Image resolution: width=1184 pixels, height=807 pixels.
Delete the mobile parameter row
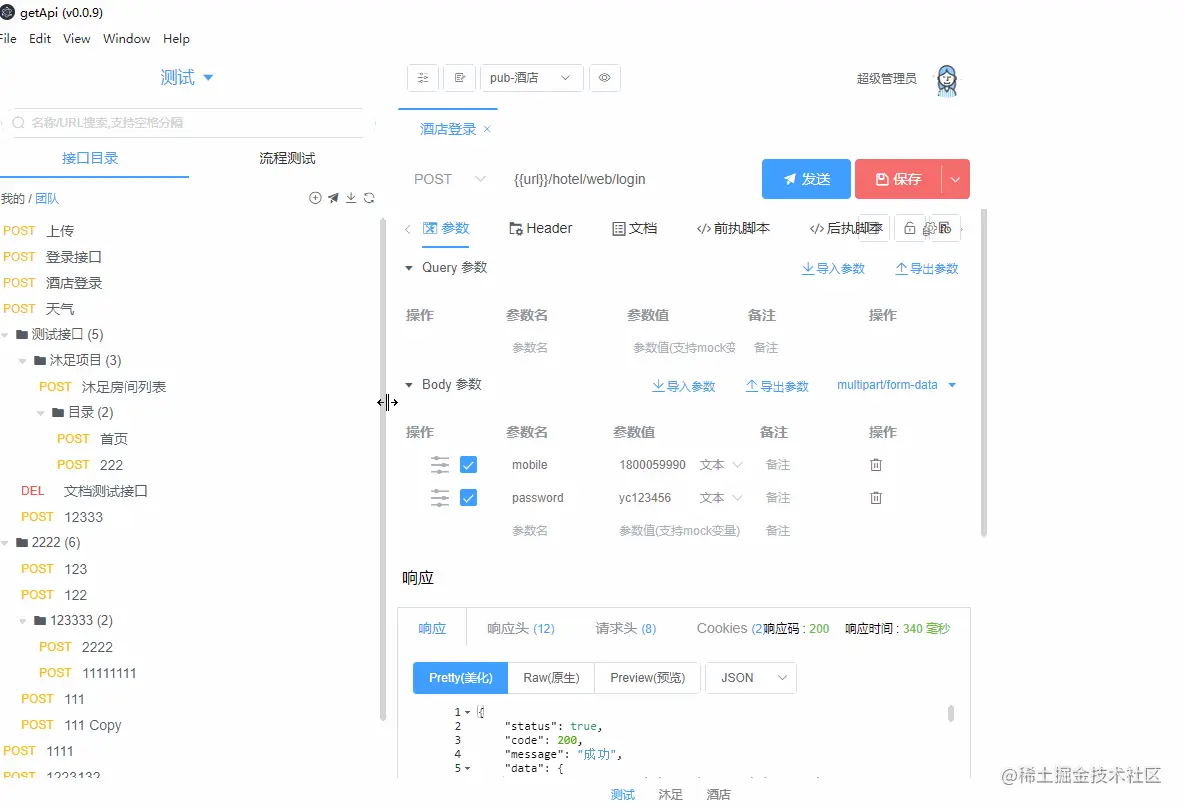click(x=876, y=465)
